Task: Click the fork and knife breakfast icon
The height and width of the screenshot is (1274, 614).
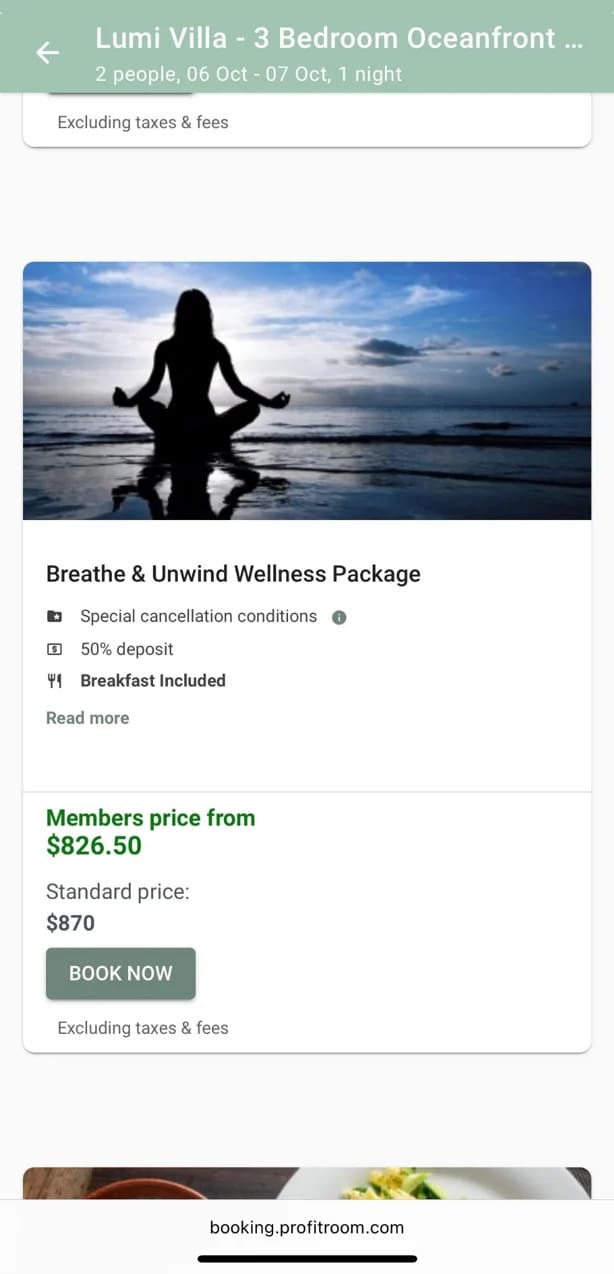Action: [55, 681]
